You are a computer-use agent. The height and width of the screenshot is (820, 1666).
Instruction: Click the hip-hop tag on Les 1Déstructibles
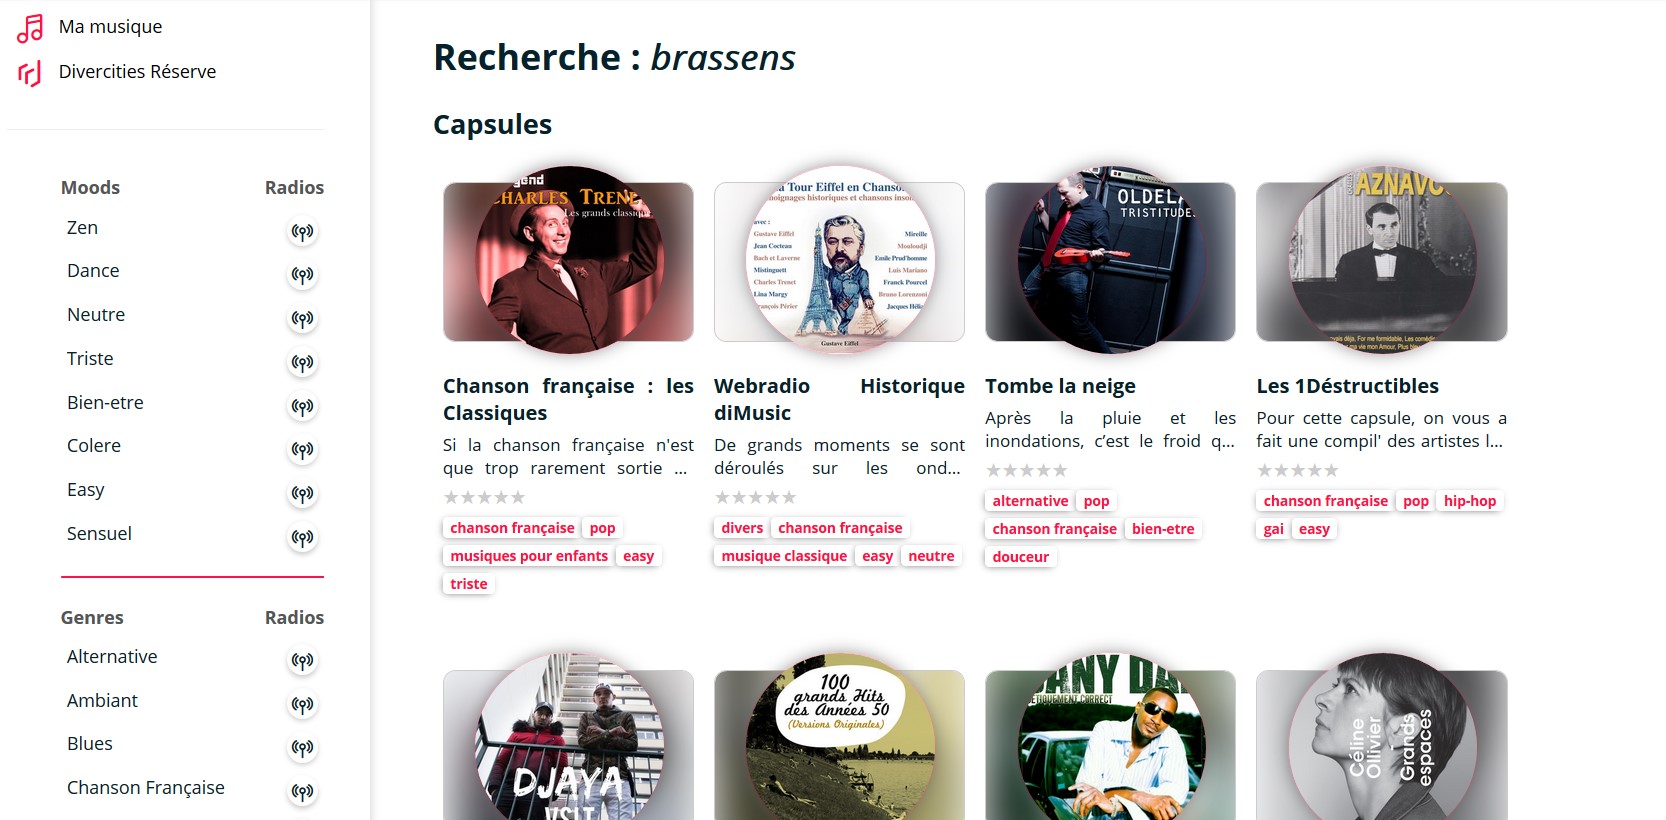click(x=1470, y=501)
